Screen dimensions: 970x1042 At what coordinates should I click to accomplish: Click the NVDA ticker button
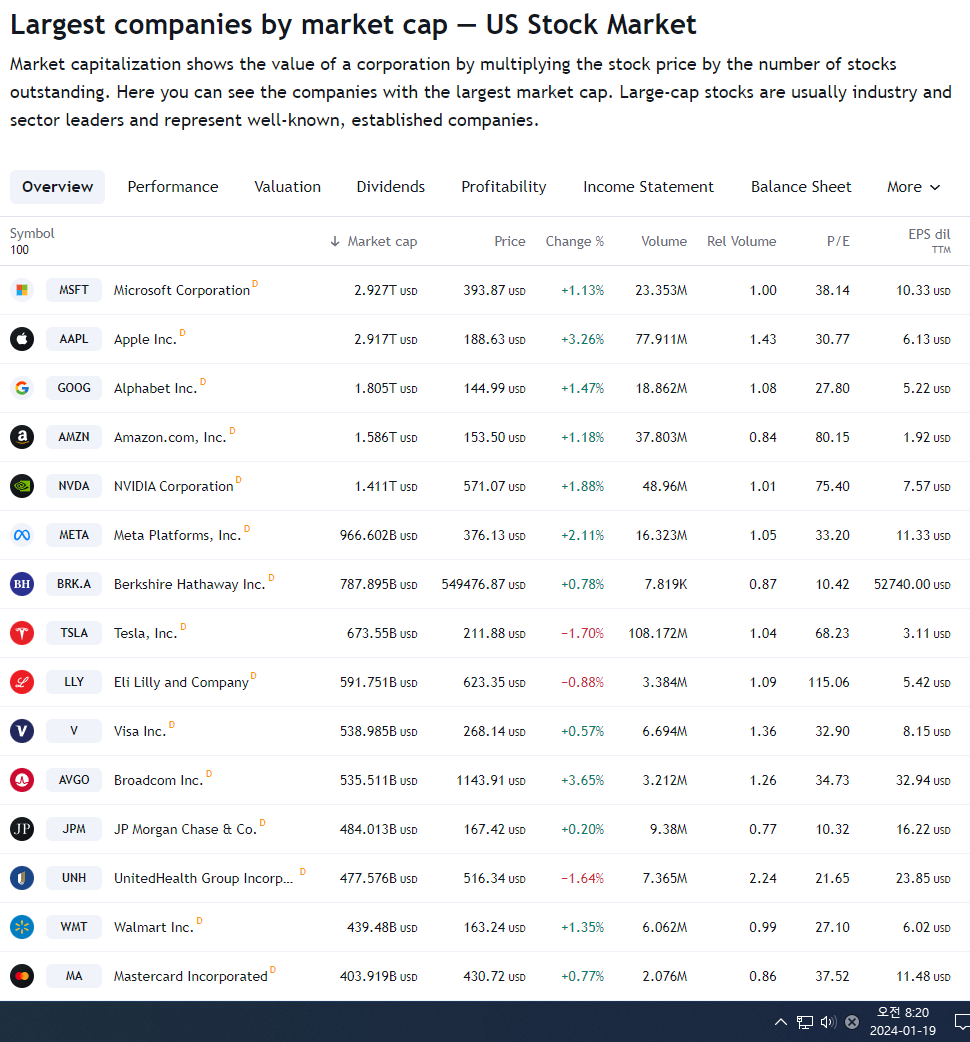74,486
